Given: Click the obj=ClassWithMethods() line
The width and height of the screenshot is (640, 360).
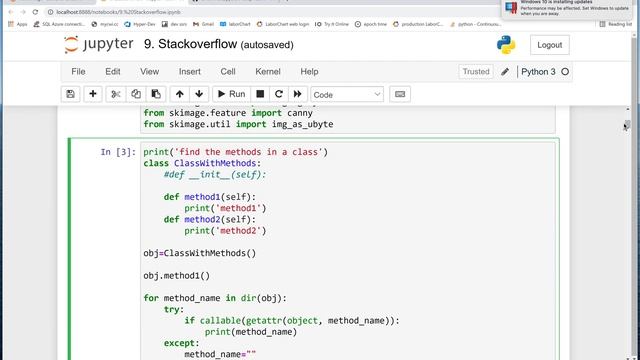Looking at the screenshot, I should coord(200,253).
